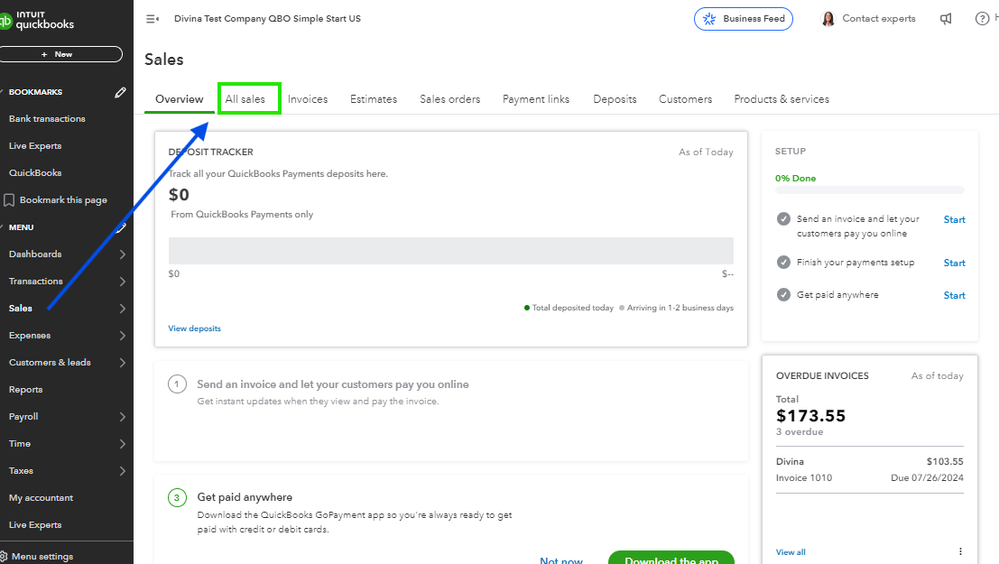Open the three-dot menu in Overdue Invoices

(960, 551)
